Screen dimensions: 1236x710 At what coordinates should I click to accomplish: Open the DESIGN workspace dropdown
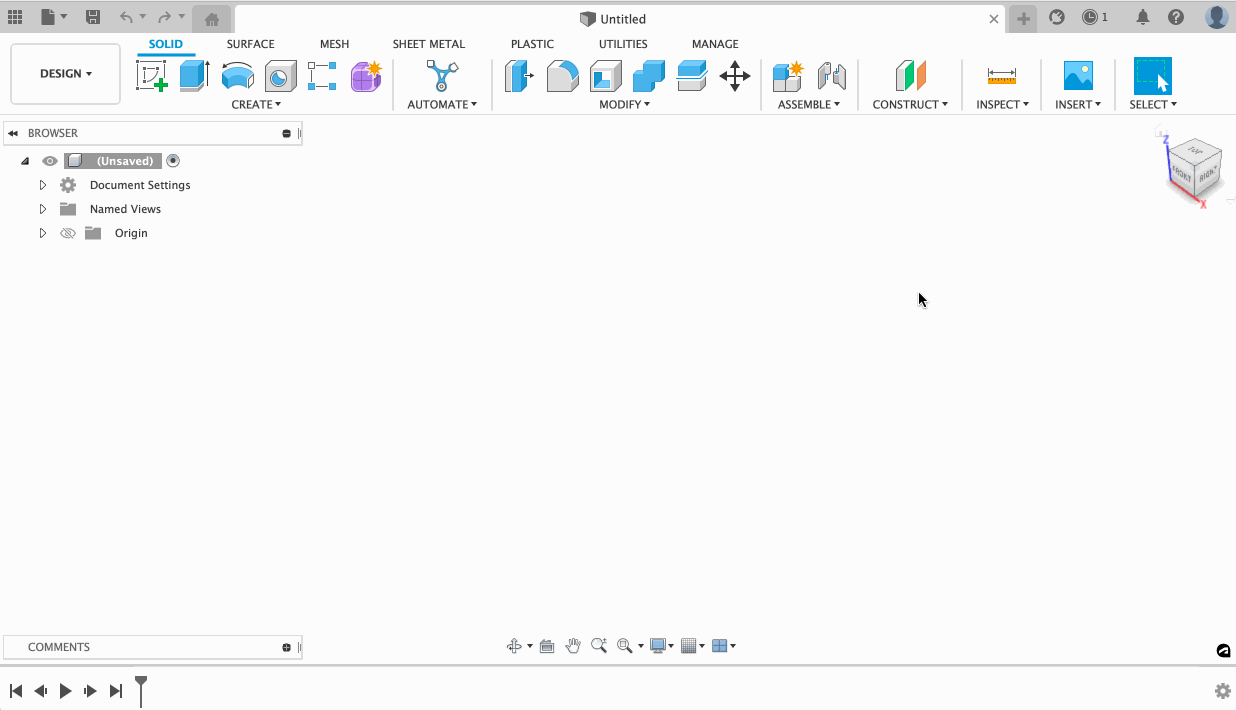pyautogui.click(x=66, y=74)
